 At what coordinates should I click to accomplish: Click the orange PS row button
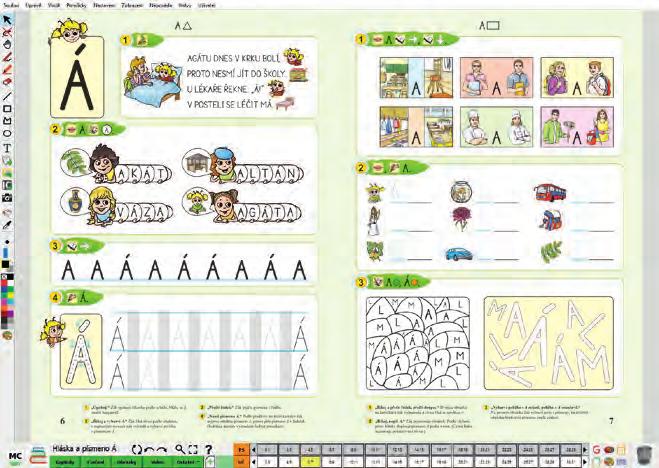[241, 450]
